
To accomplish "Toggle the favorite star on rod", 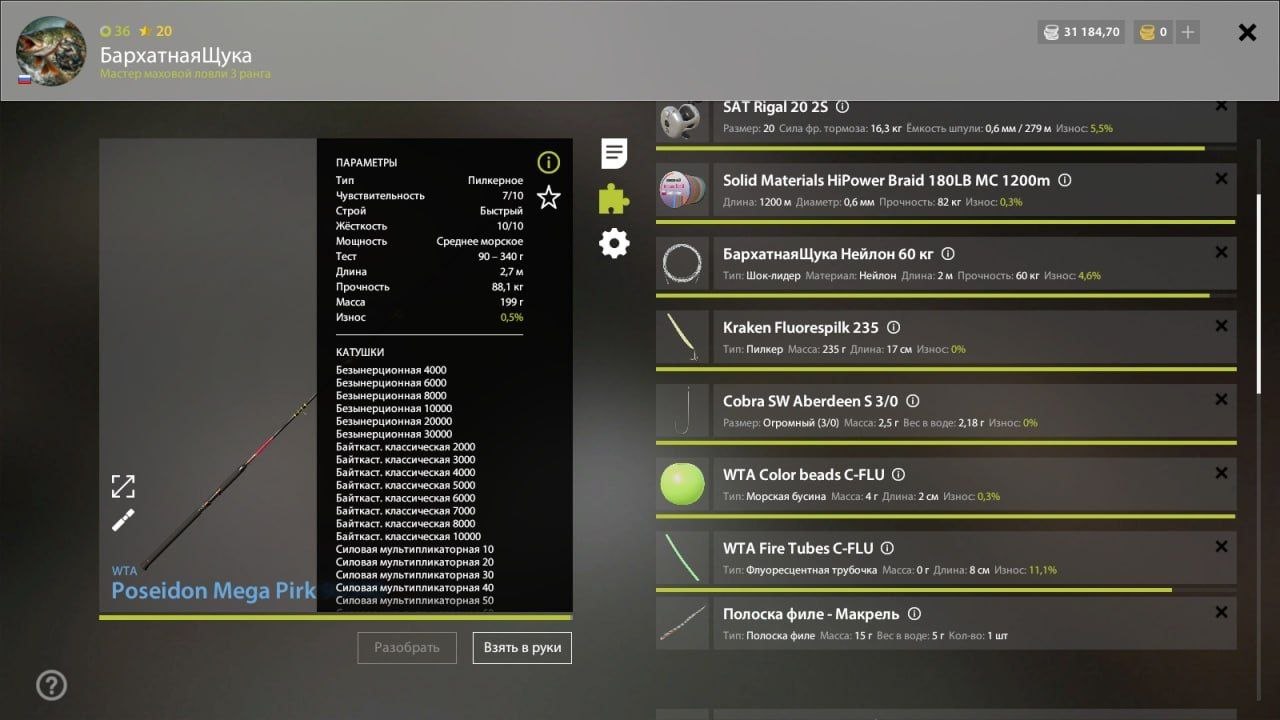I will coord(548,197).
